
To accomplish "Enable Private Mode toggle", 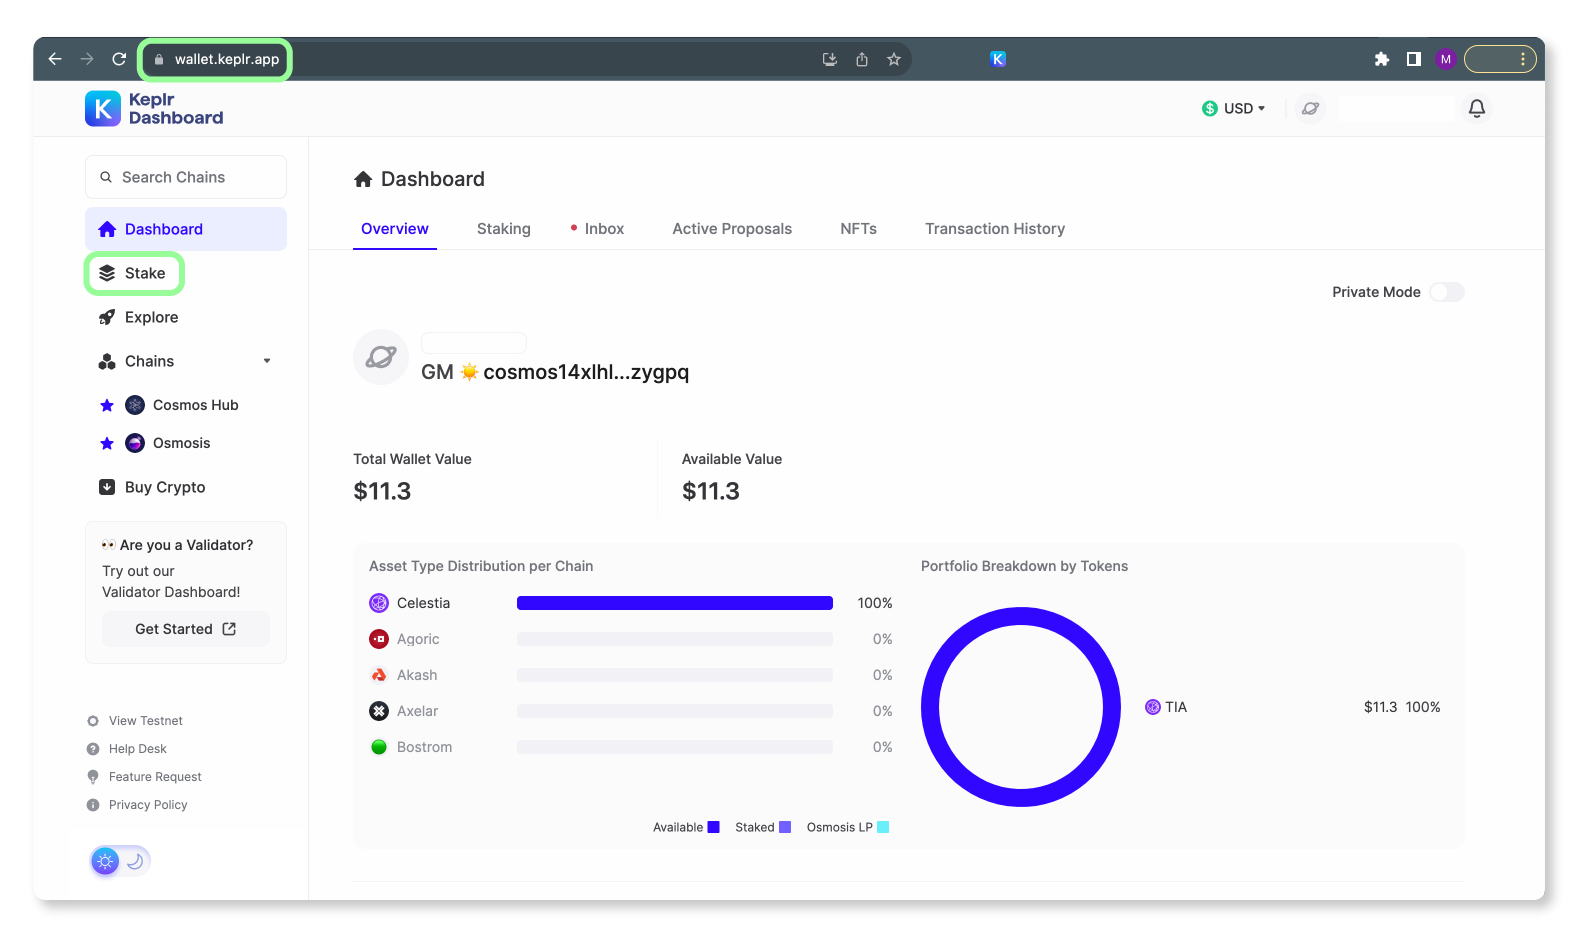I will point(1447,292).
